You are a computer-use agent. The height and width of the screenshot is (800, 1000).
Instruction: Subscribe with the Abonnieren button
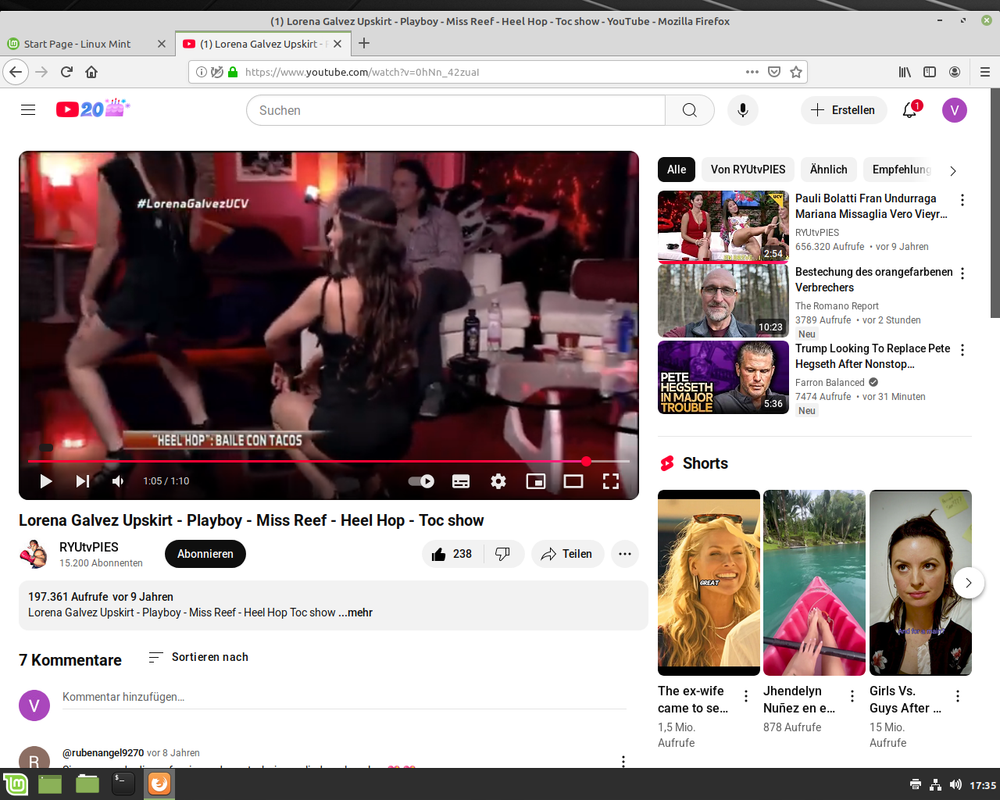(x=205, y=554)
